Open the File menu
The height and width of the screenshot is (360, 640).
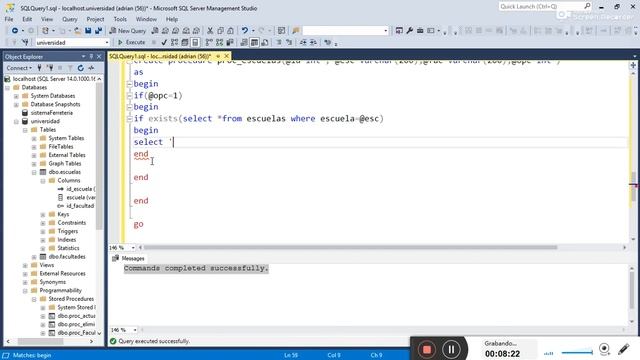(9, 19)
